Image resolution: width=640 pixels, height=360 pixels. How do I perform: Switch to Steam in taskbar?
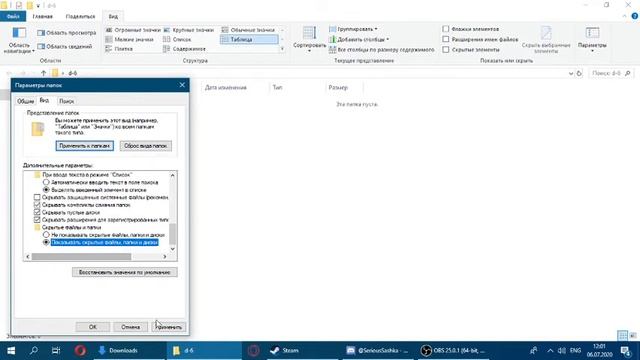tap(303, 350)
